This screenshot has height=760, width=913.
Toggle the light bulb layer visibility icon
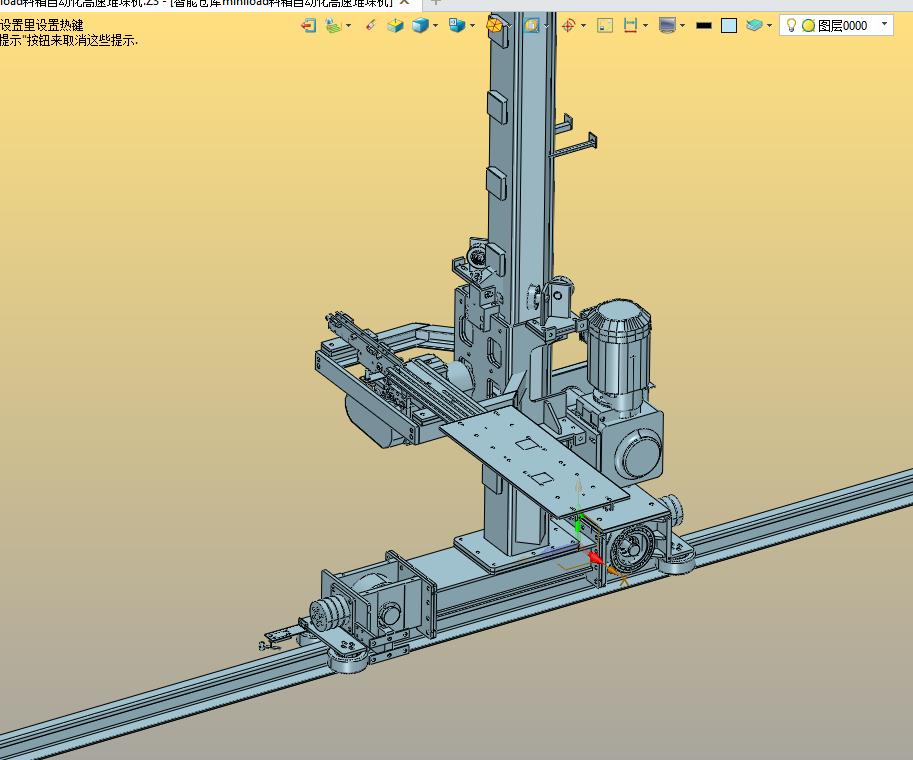(x=791, y=25)
